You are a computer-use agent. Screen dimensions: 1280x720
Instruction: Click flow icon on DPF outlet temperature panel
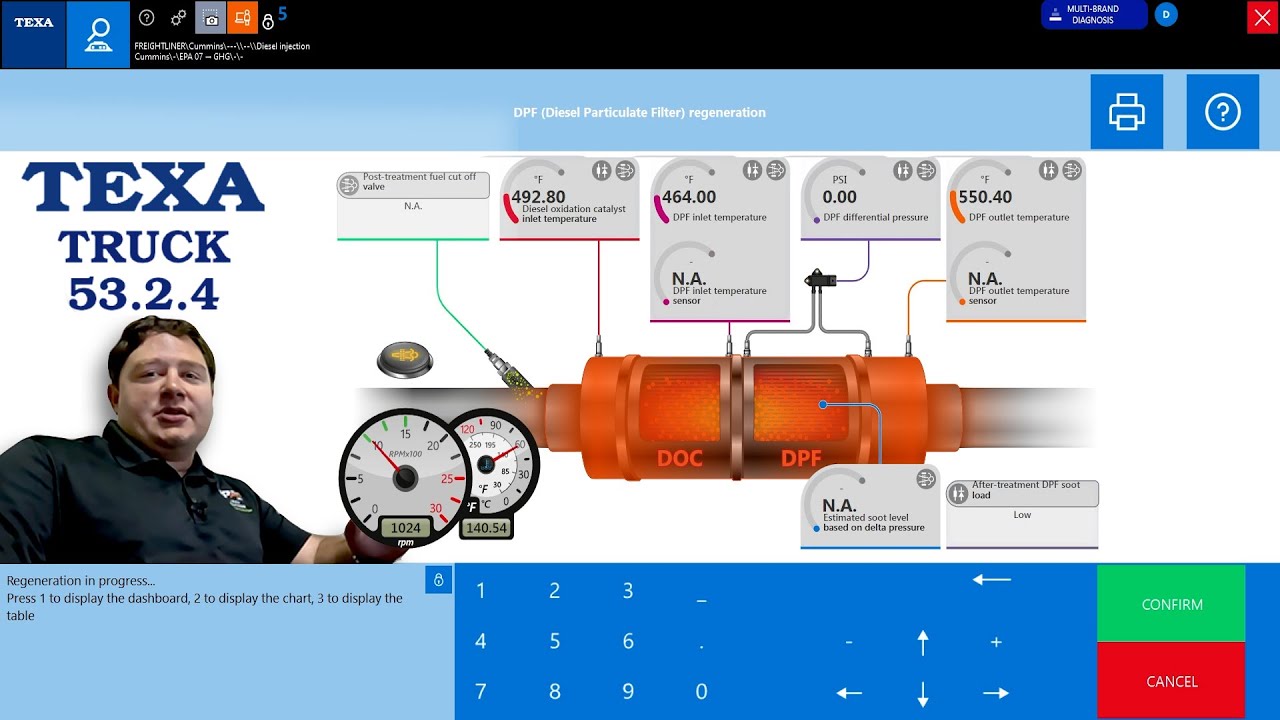tap(1072, 171)
